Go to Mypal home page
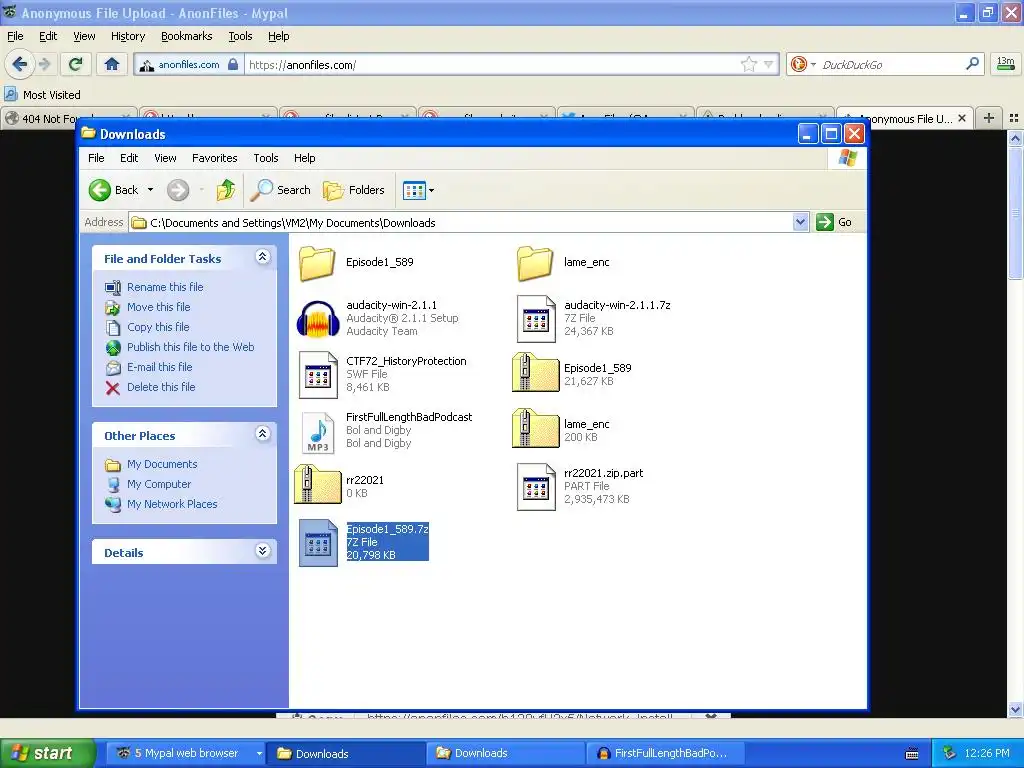 (112, 64)
